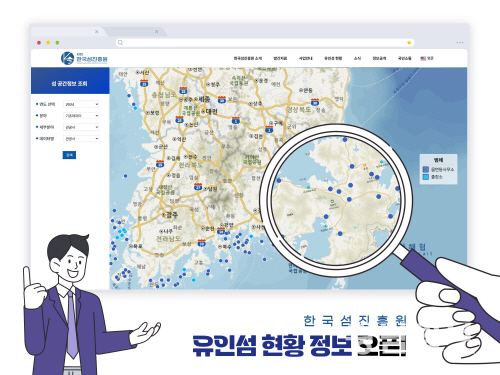Image resolution: width=500 pixels, height=375 pixels.
Task: Click the yellow bookmark star in address bar
Action: click(x=409, y=43)
